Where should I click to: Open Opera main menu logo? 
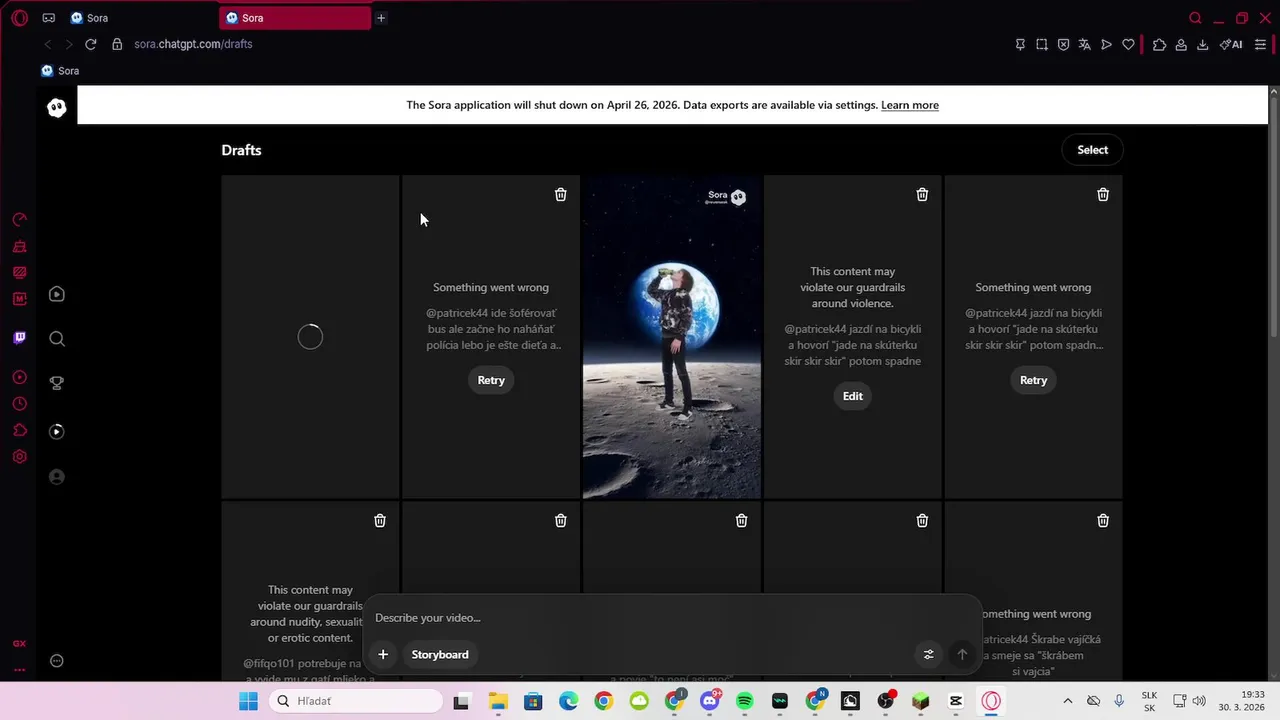point(20,18)
